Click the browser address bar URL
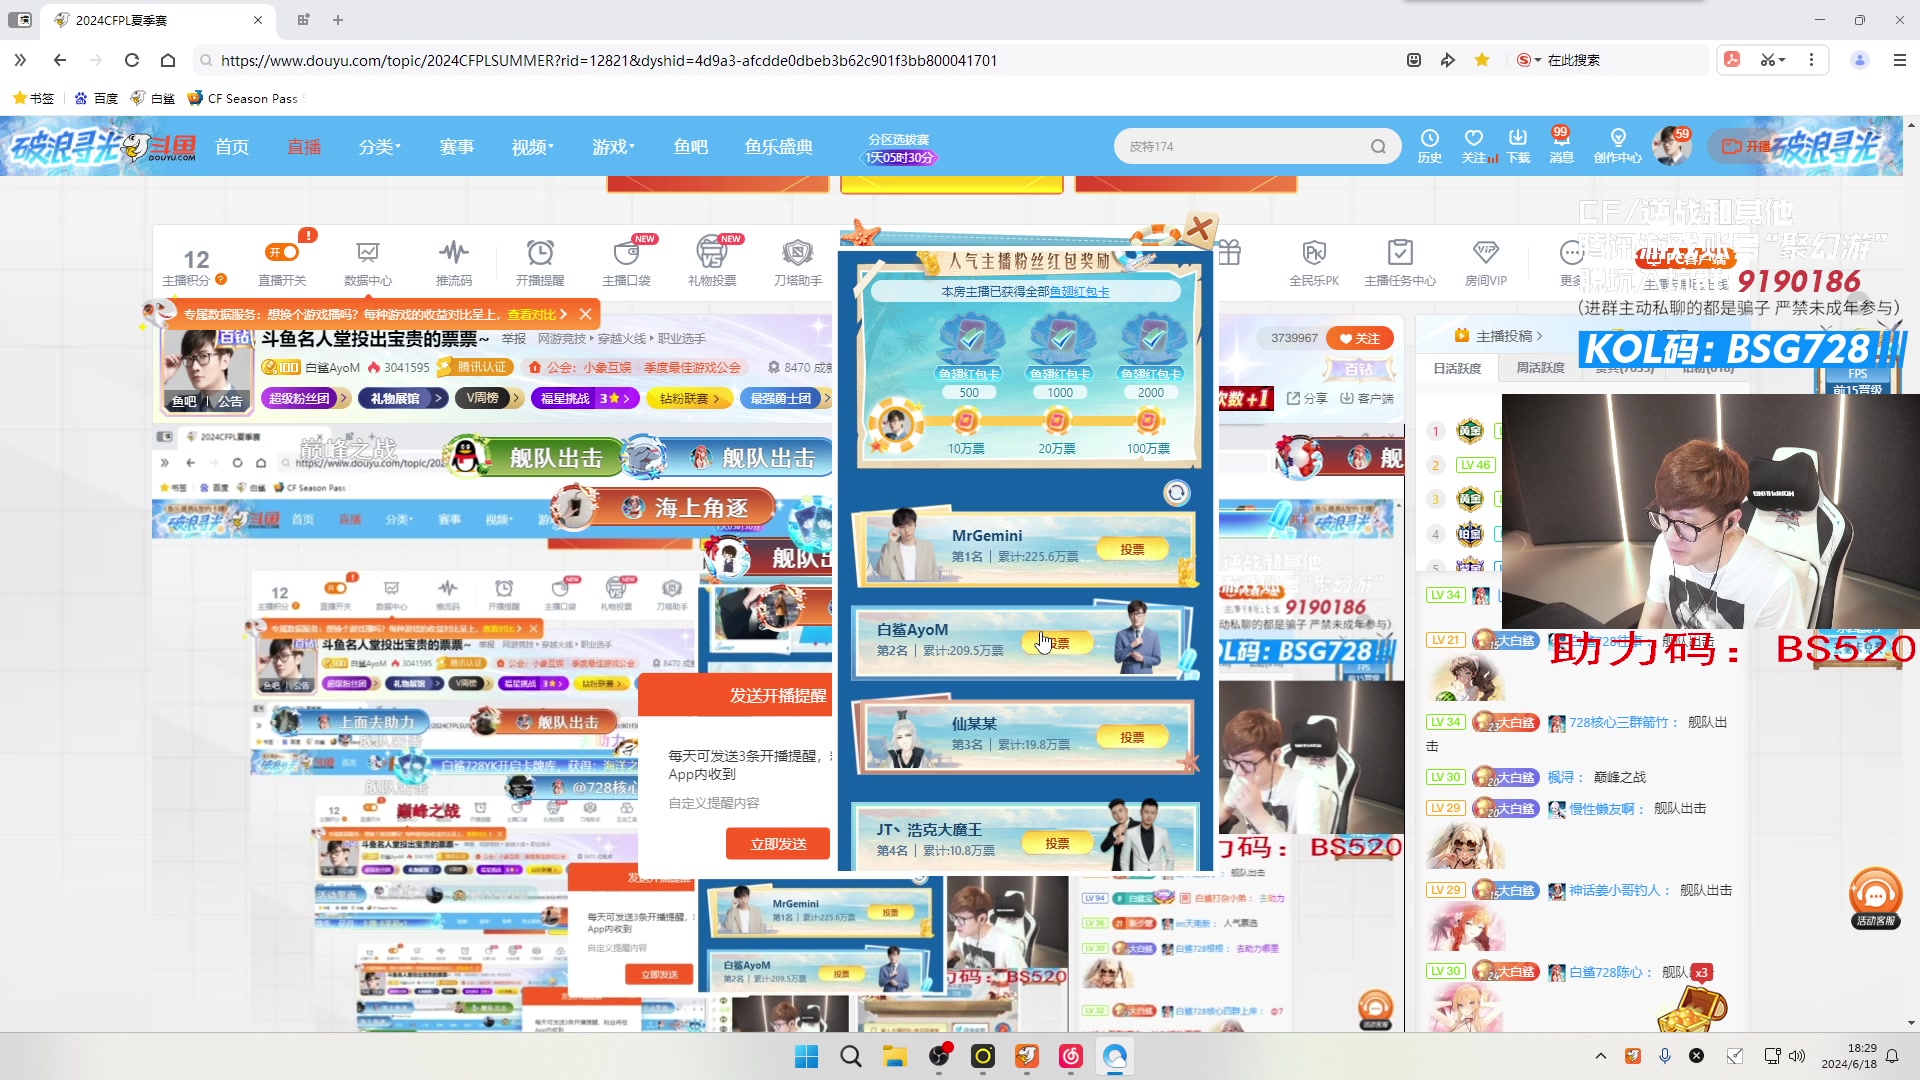 [608, 60]
